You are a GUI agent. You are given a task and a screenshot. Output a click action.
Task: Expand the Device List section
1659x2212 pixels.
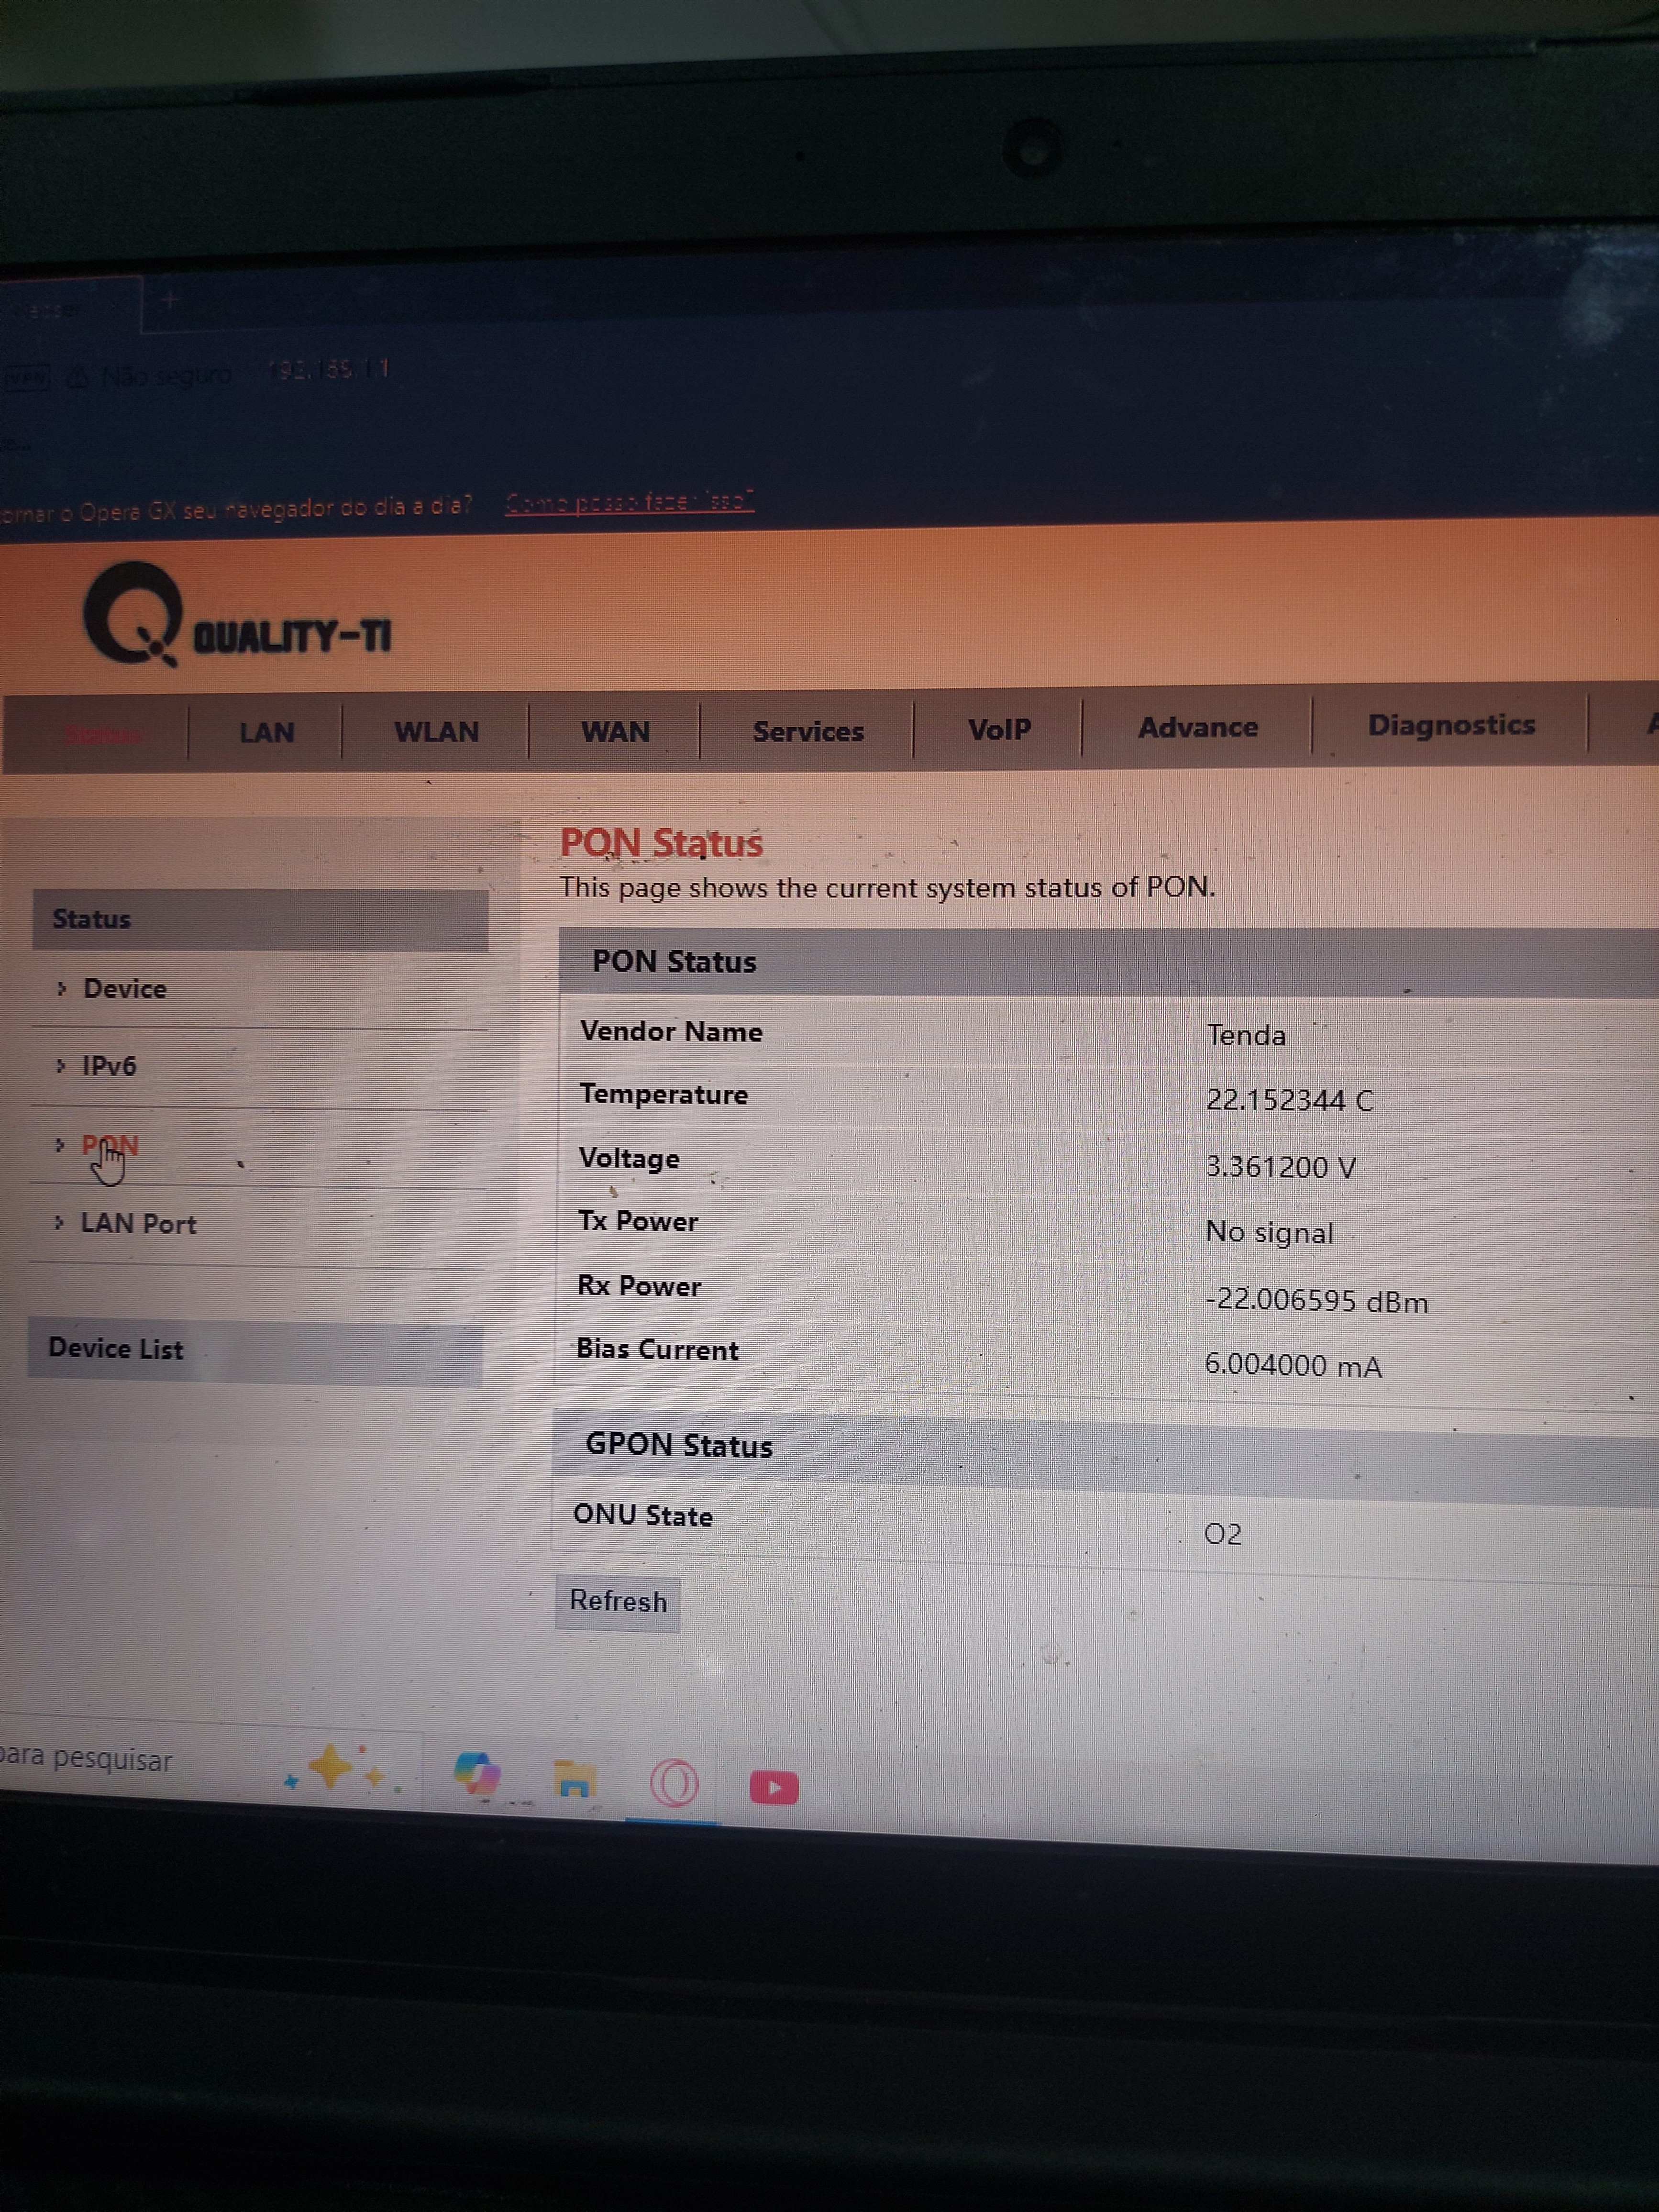[x=116, y=1349]
